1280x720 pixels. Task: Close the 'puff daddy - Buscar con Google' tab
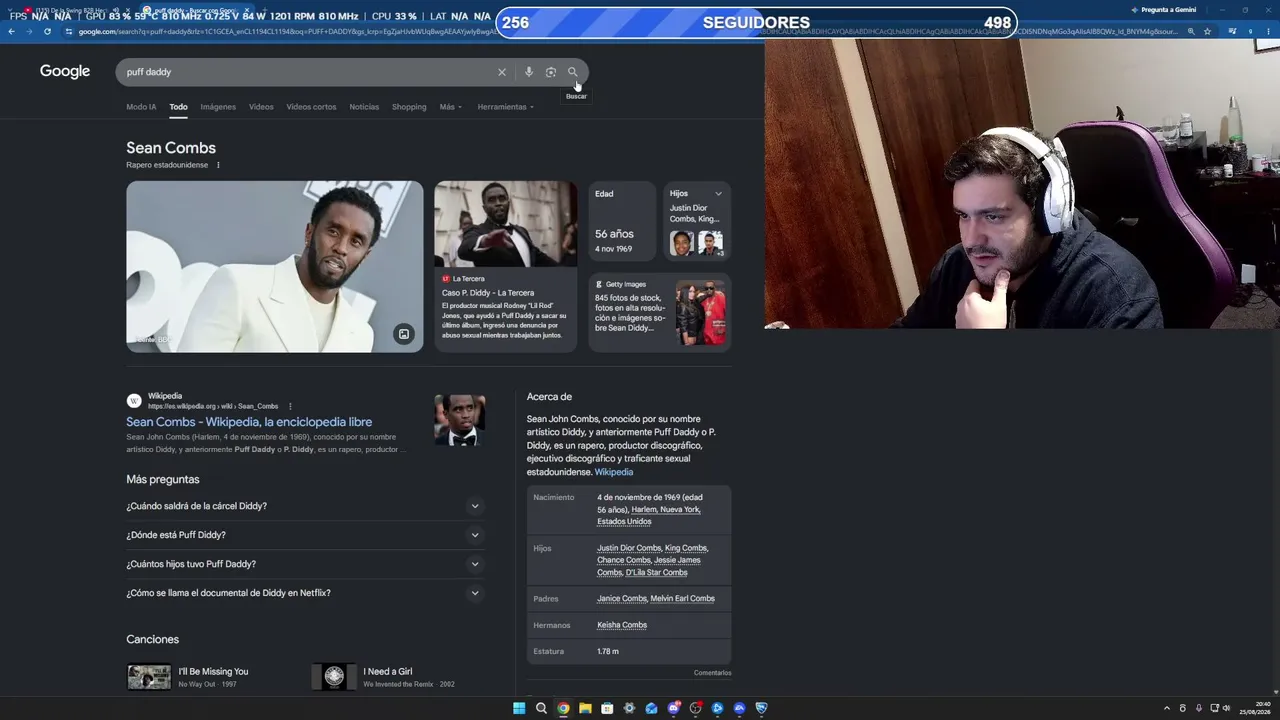(x=246, y=11)
